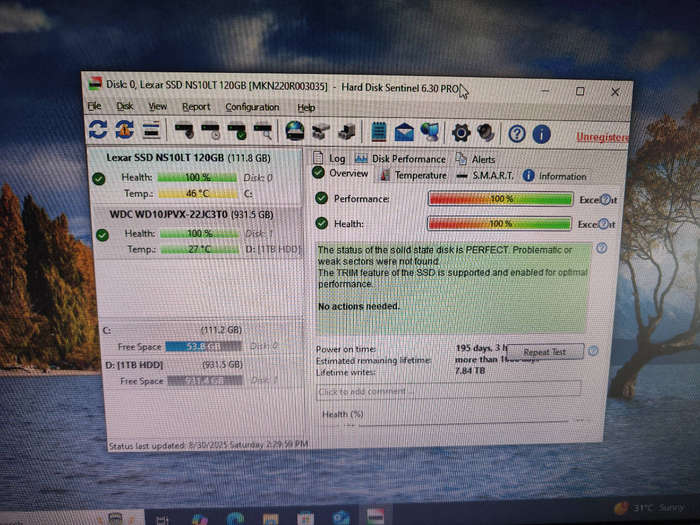
Task: Click the blue 'i' about icon in toolbar
Action: tap(541, 134)
